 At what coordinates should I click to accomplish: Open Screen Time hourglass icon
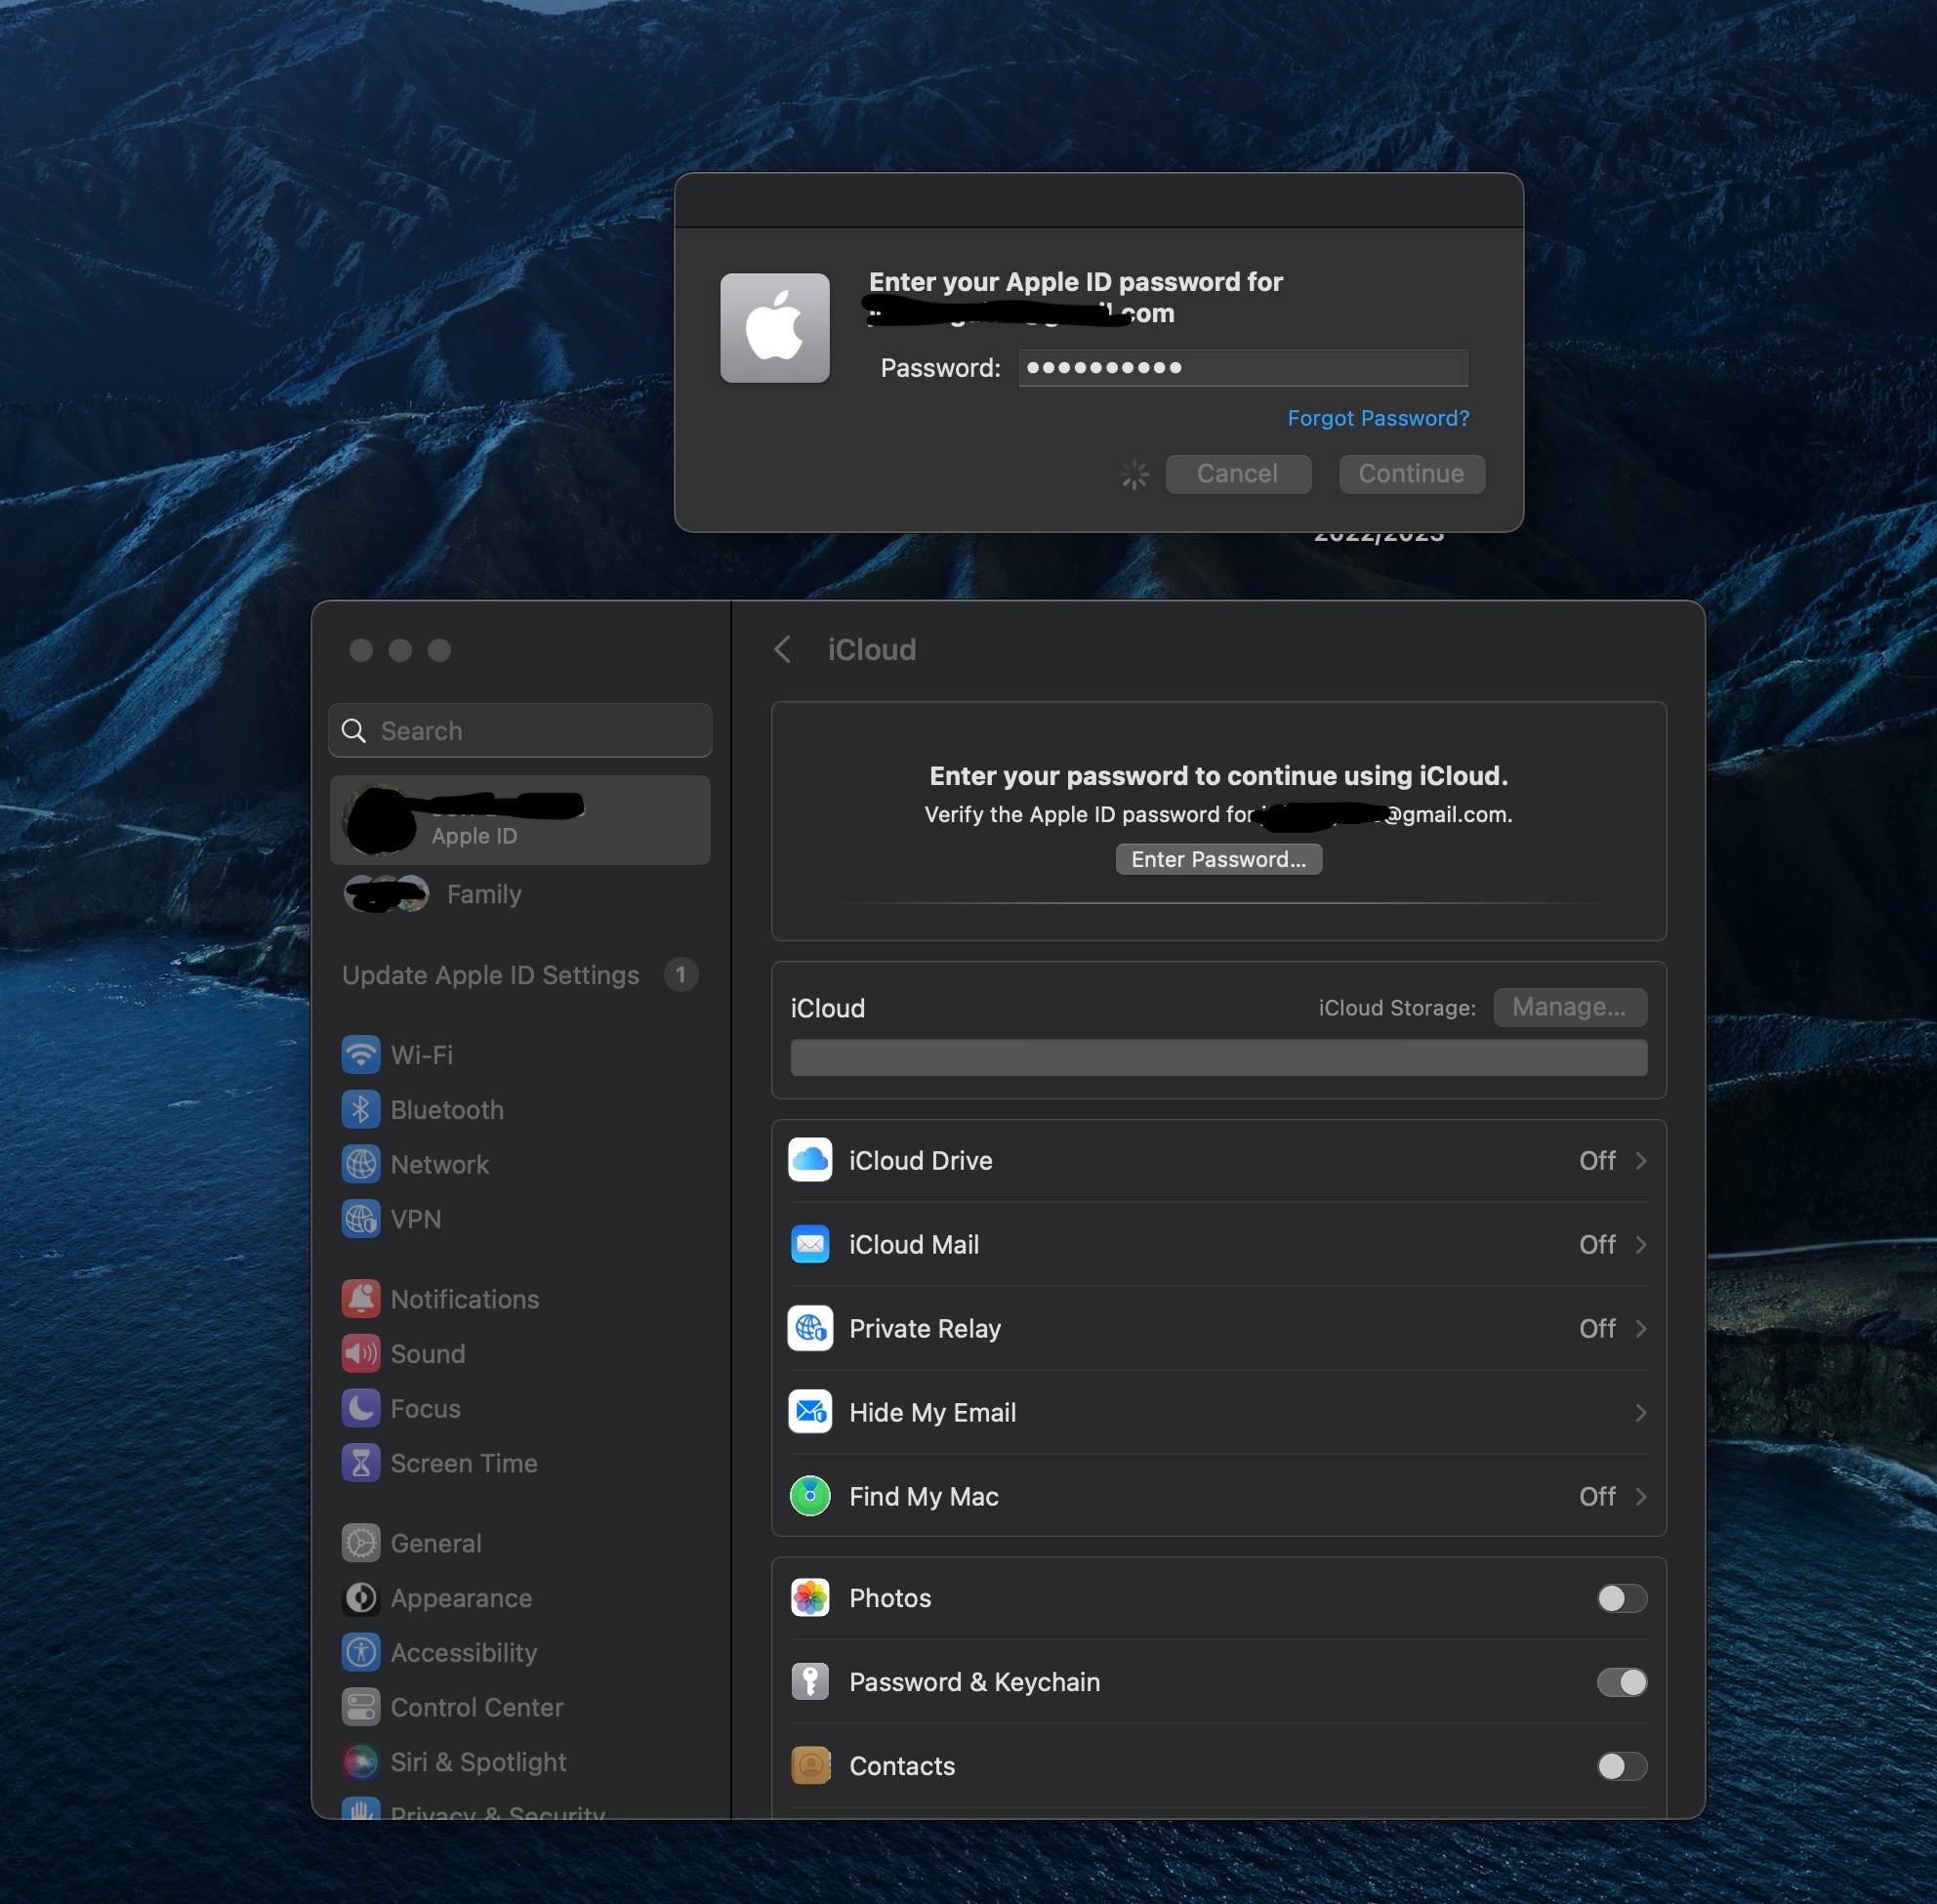[x=360, y=1462]
